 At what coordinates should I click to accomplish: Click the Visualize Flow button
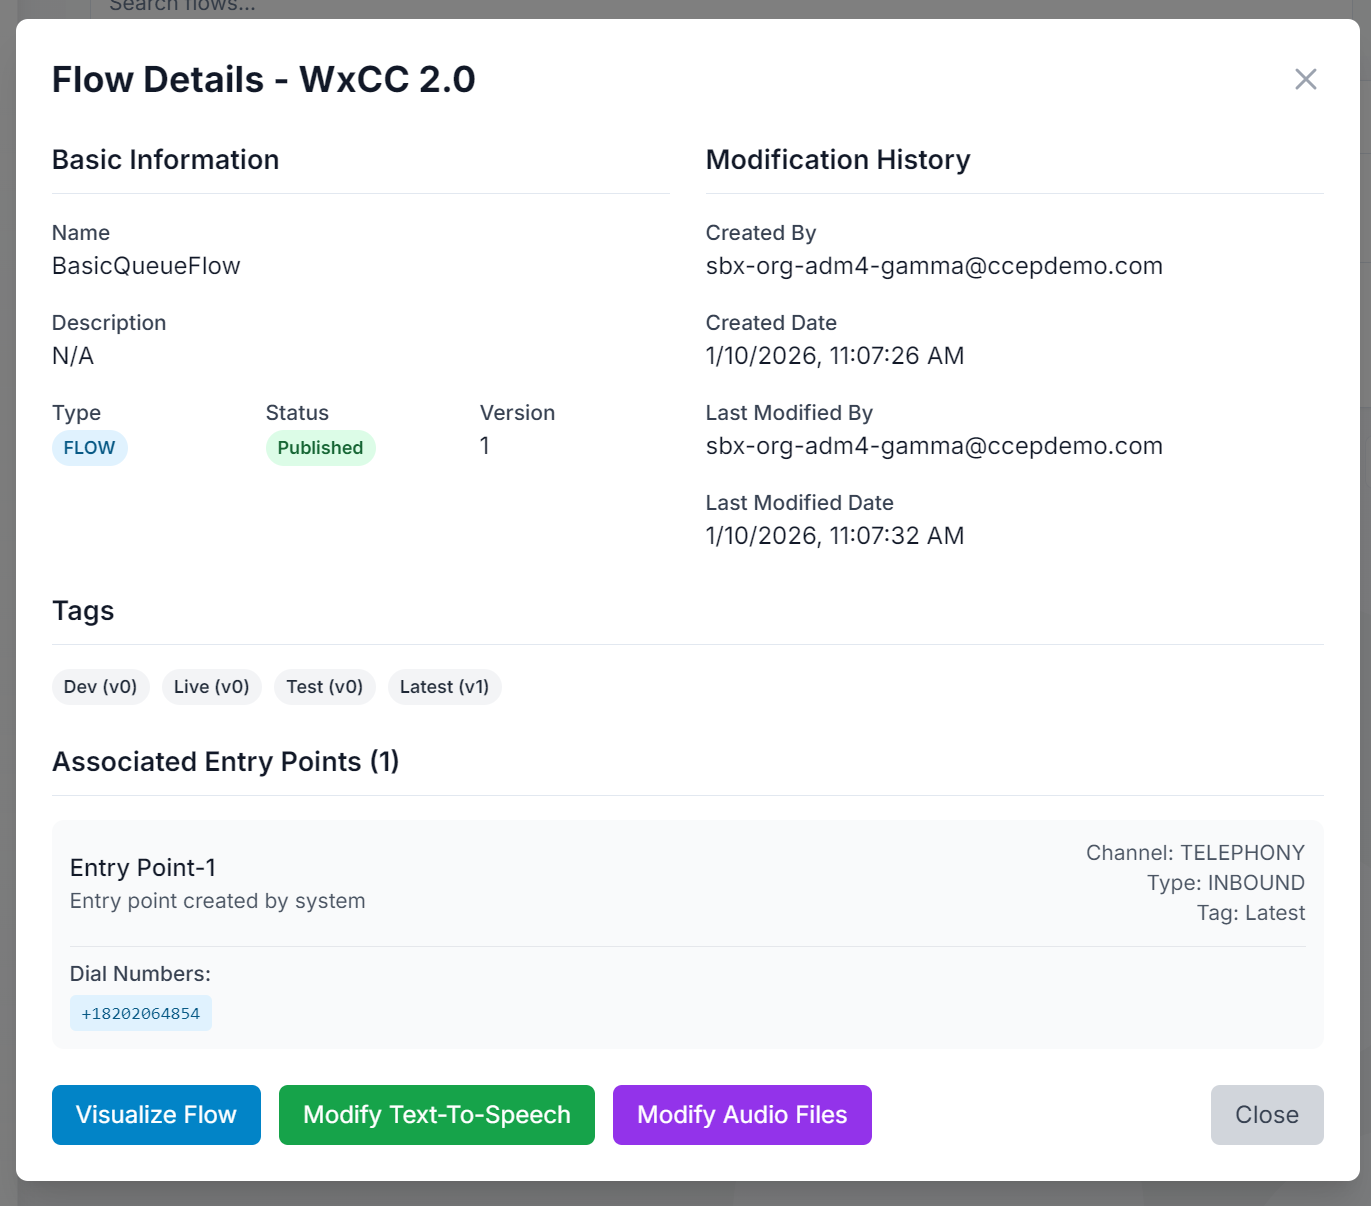[x=156, y=1115]
